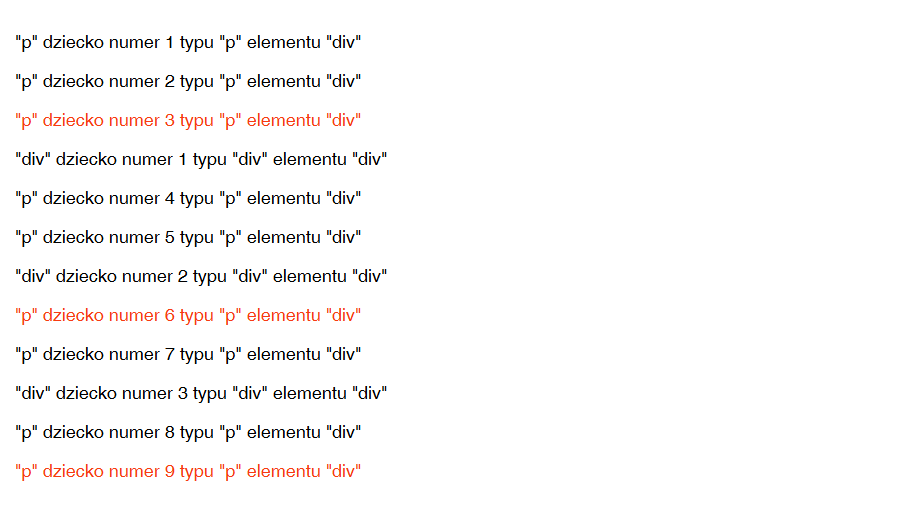Select the paragraph "p" dziecko numer 2

pyautogui.click(x=188, y=82)
